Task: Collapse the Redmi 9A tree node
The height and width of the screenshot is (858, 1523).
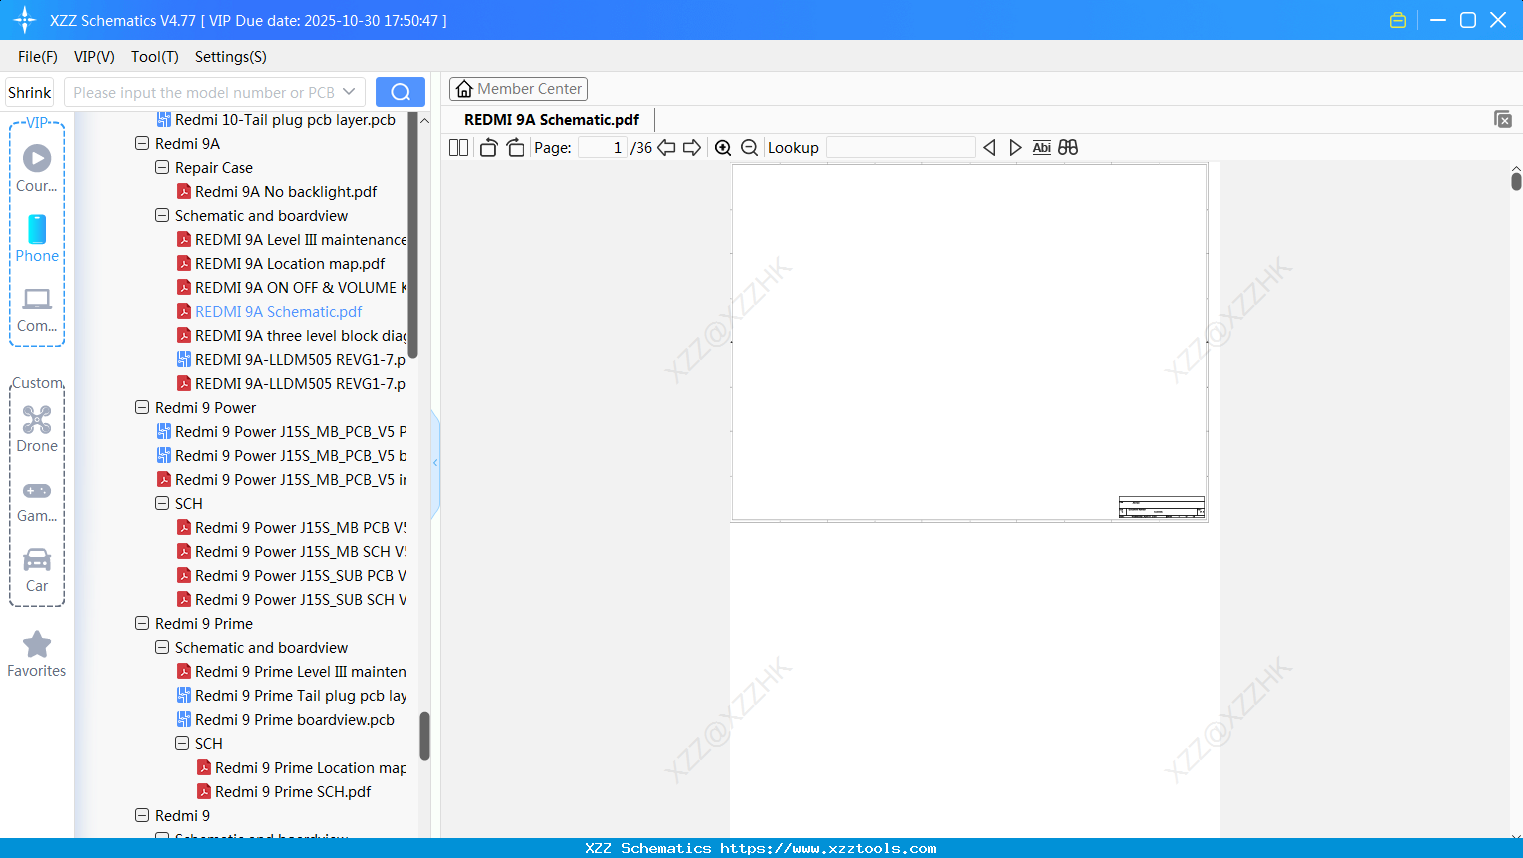Action: [x=142, y=143]
